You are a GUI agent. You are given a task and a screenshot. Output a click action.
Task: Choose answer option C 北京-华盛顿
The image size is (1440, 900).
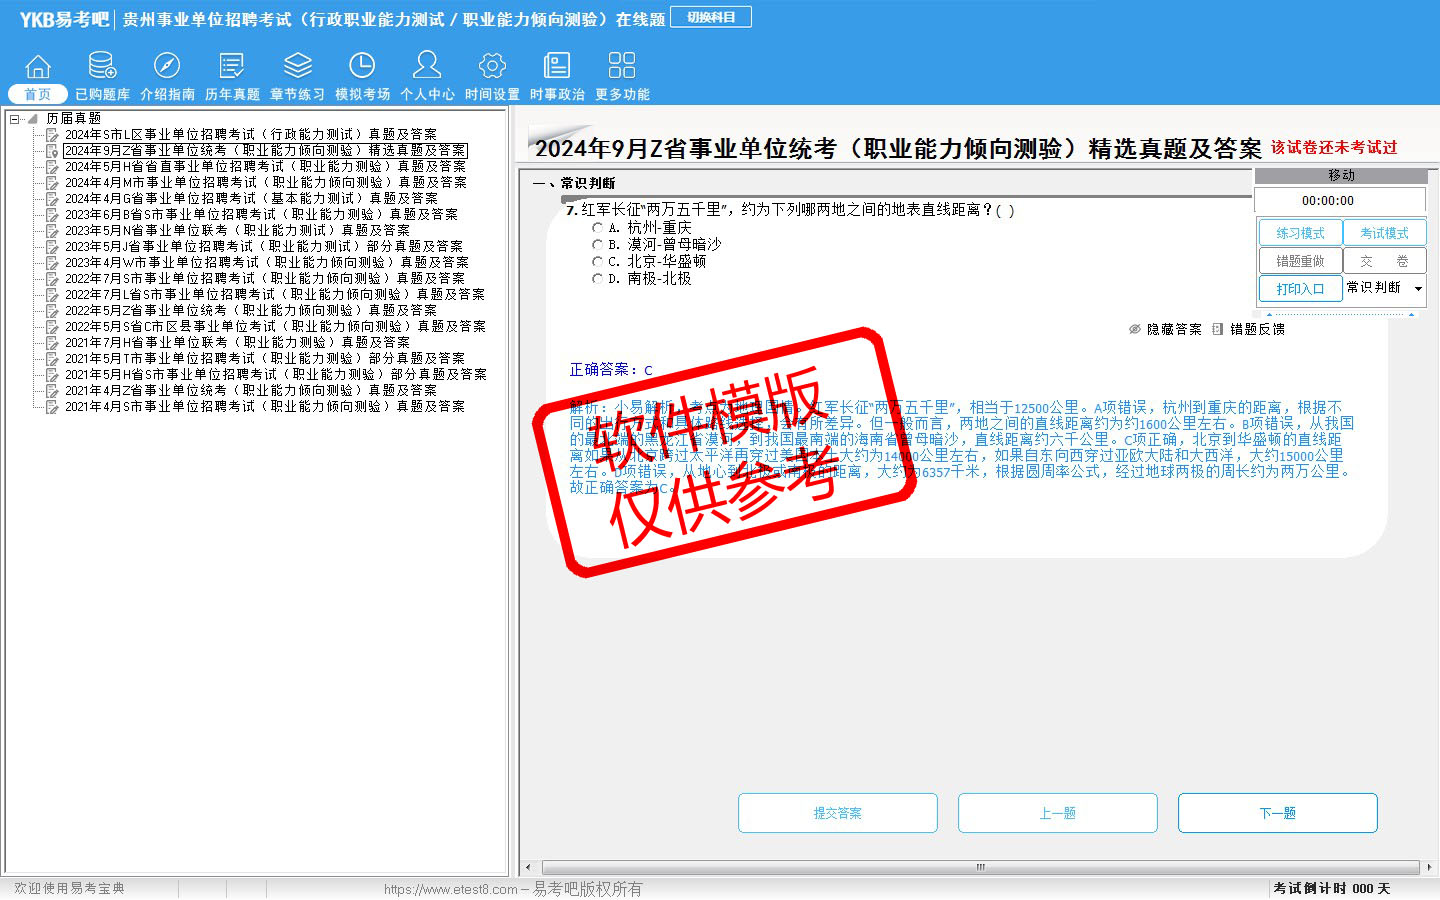(x=597, y=262)
